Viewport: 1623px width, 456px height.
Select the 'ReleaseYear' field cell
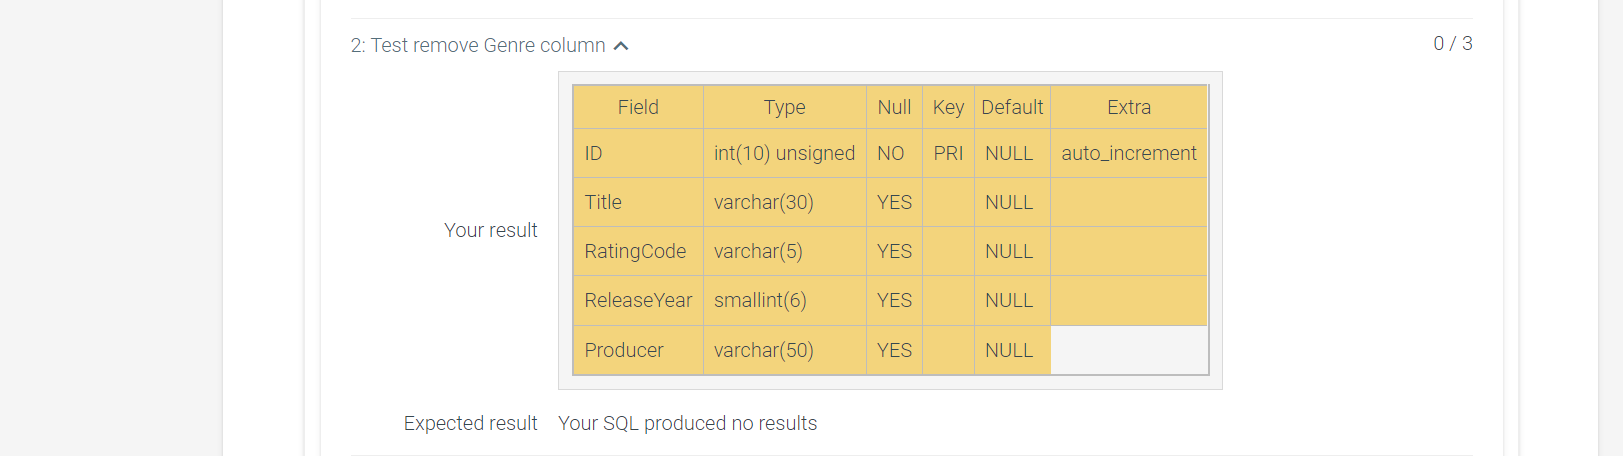(638, 300)
